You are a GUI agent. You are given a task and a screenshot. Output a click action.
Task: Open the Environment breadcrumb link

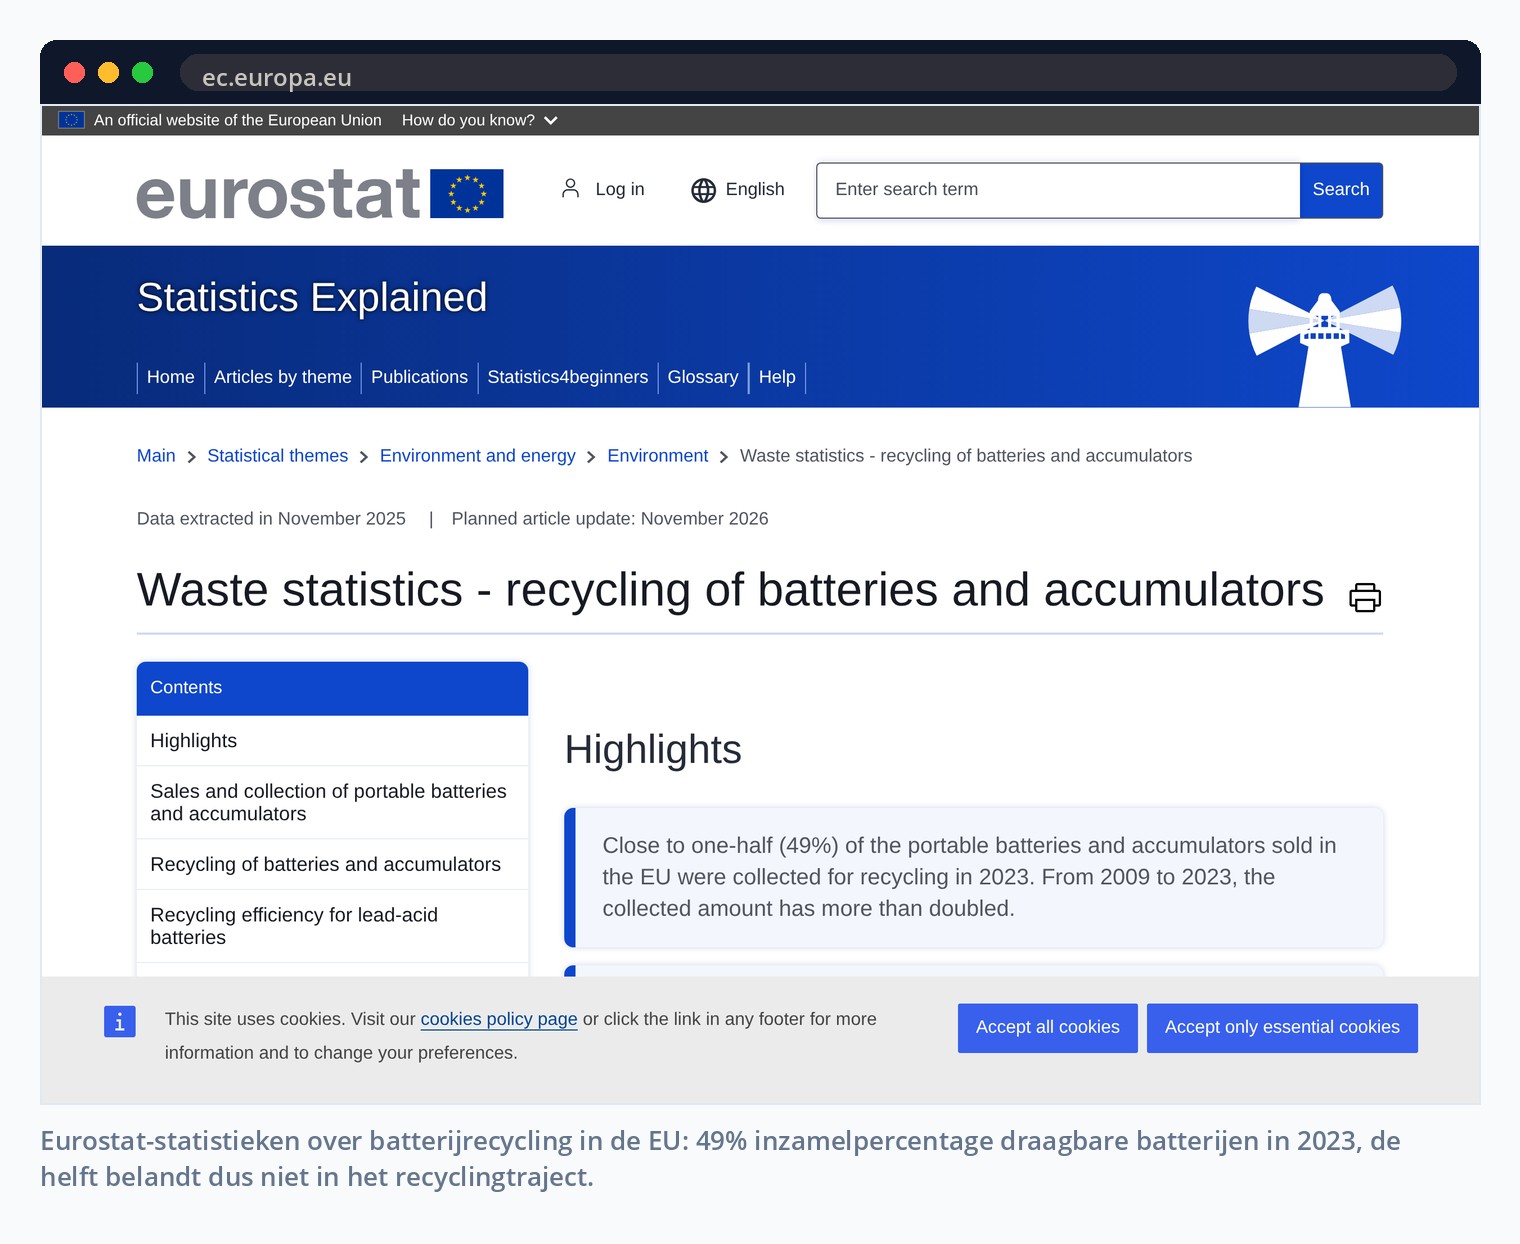pos(658,456)
